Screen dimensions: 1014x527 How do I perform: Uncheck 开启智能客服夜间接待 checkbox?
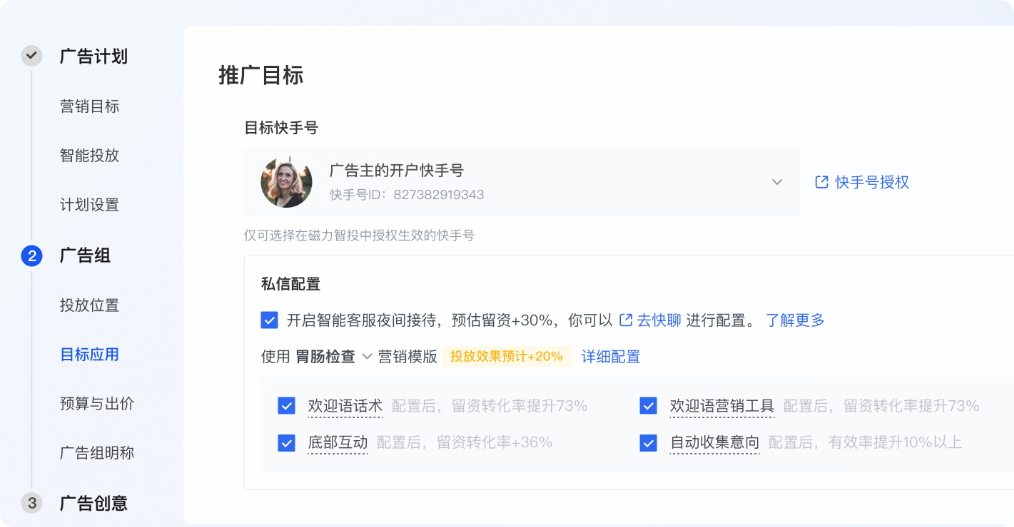click(x=270, y=320)
